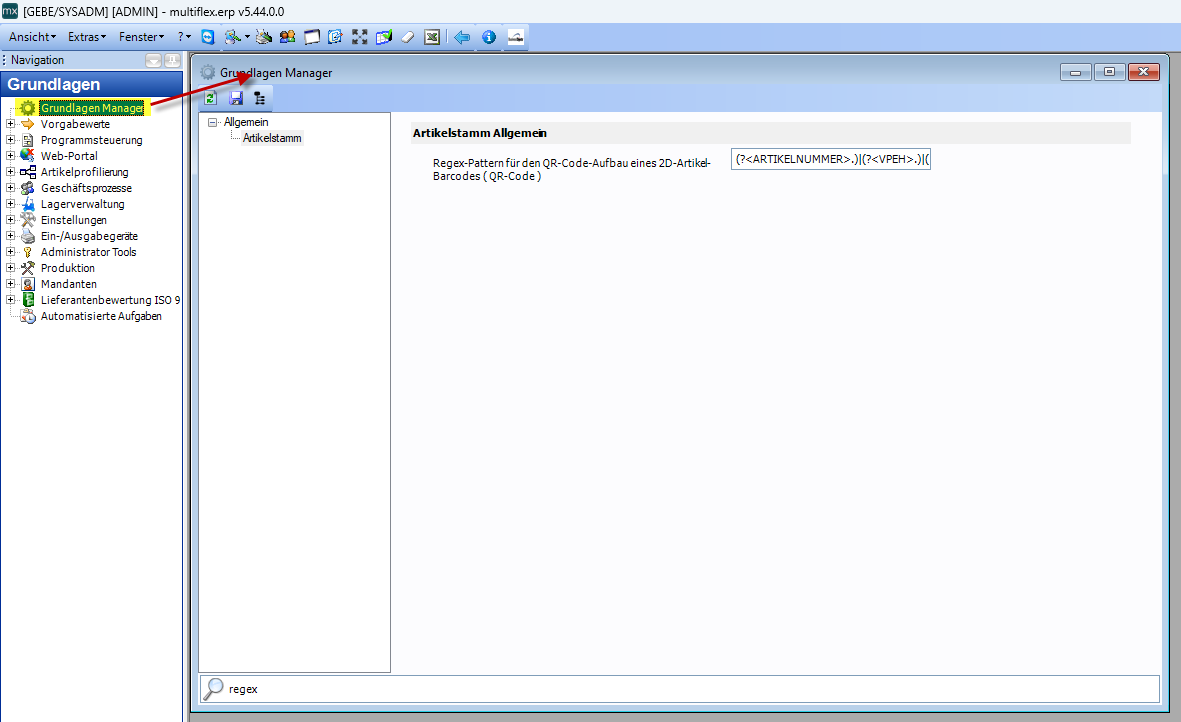Select Artikelstamm in the settings tree

pyautogui.click(x=272, y=138)
